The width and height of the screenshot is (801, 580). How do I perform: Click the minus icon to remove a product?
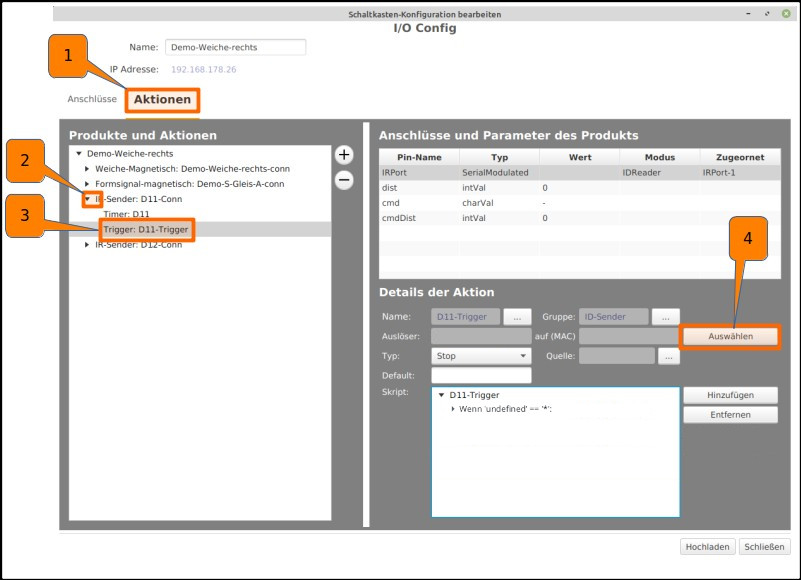tap(345, 181)
